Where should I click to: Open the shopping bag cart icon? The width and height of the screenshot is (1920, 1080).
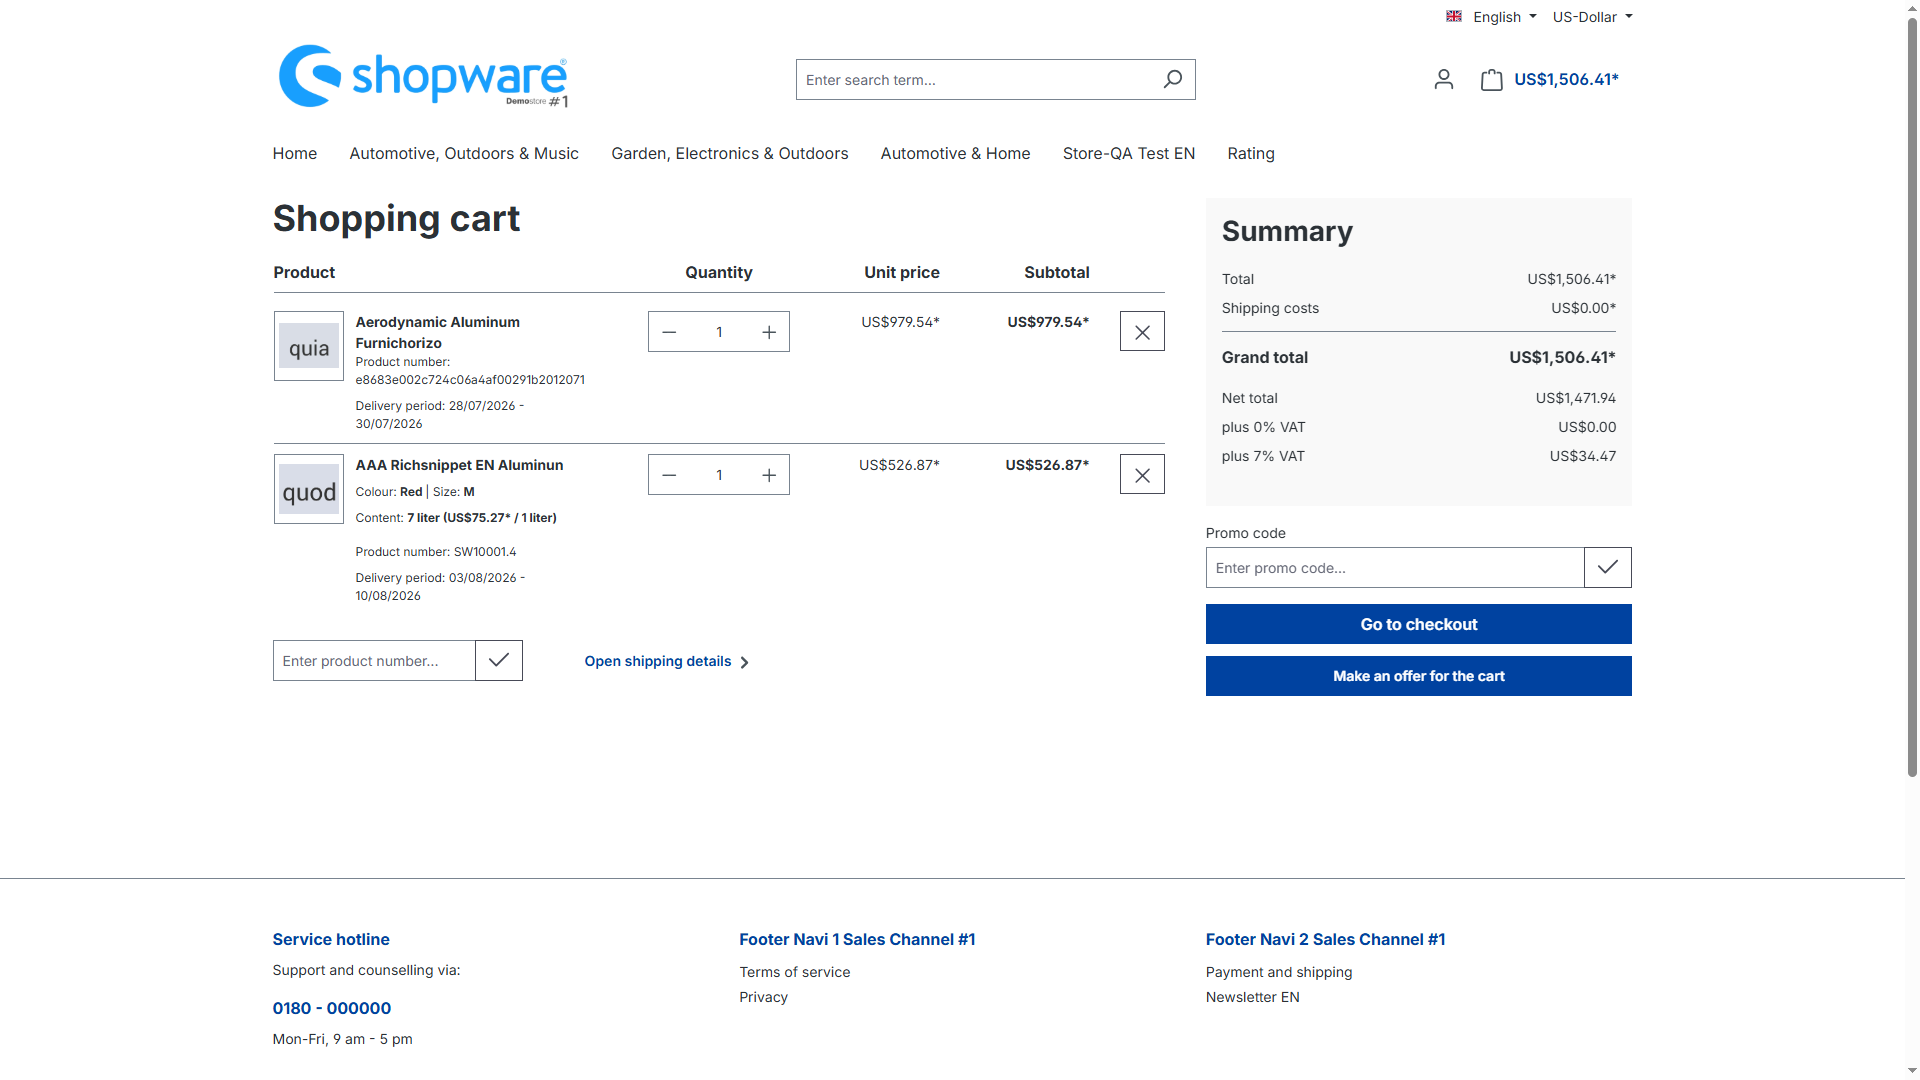coord(1491,79)
